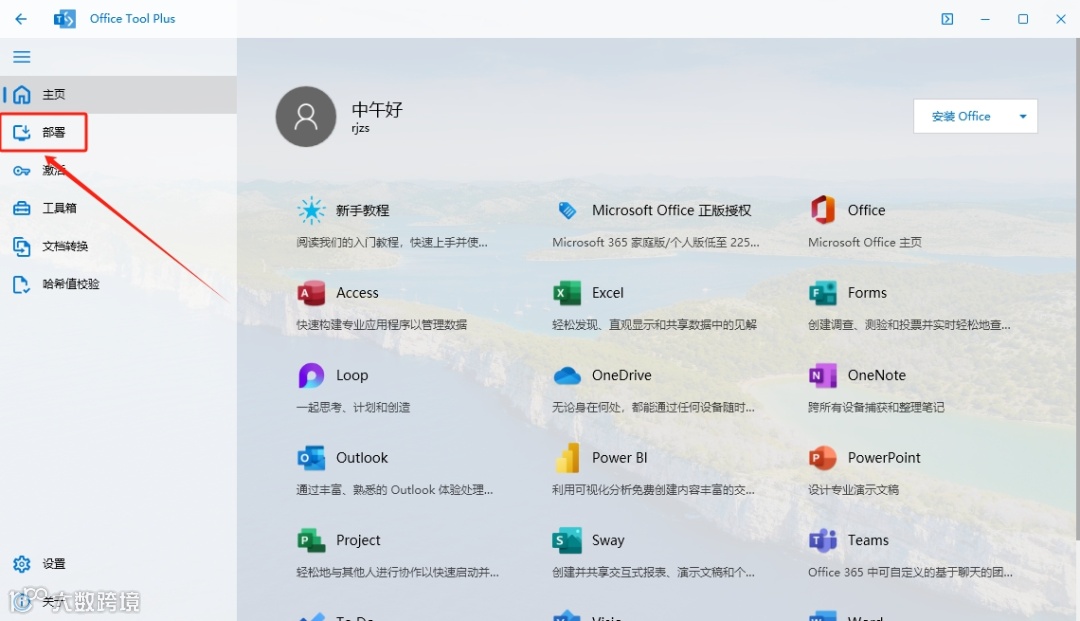Viewport: 1080px width, 621px height.
Task: Click text '快速构建专业应用程序以管理数据'
Action: tap(382, 324)
